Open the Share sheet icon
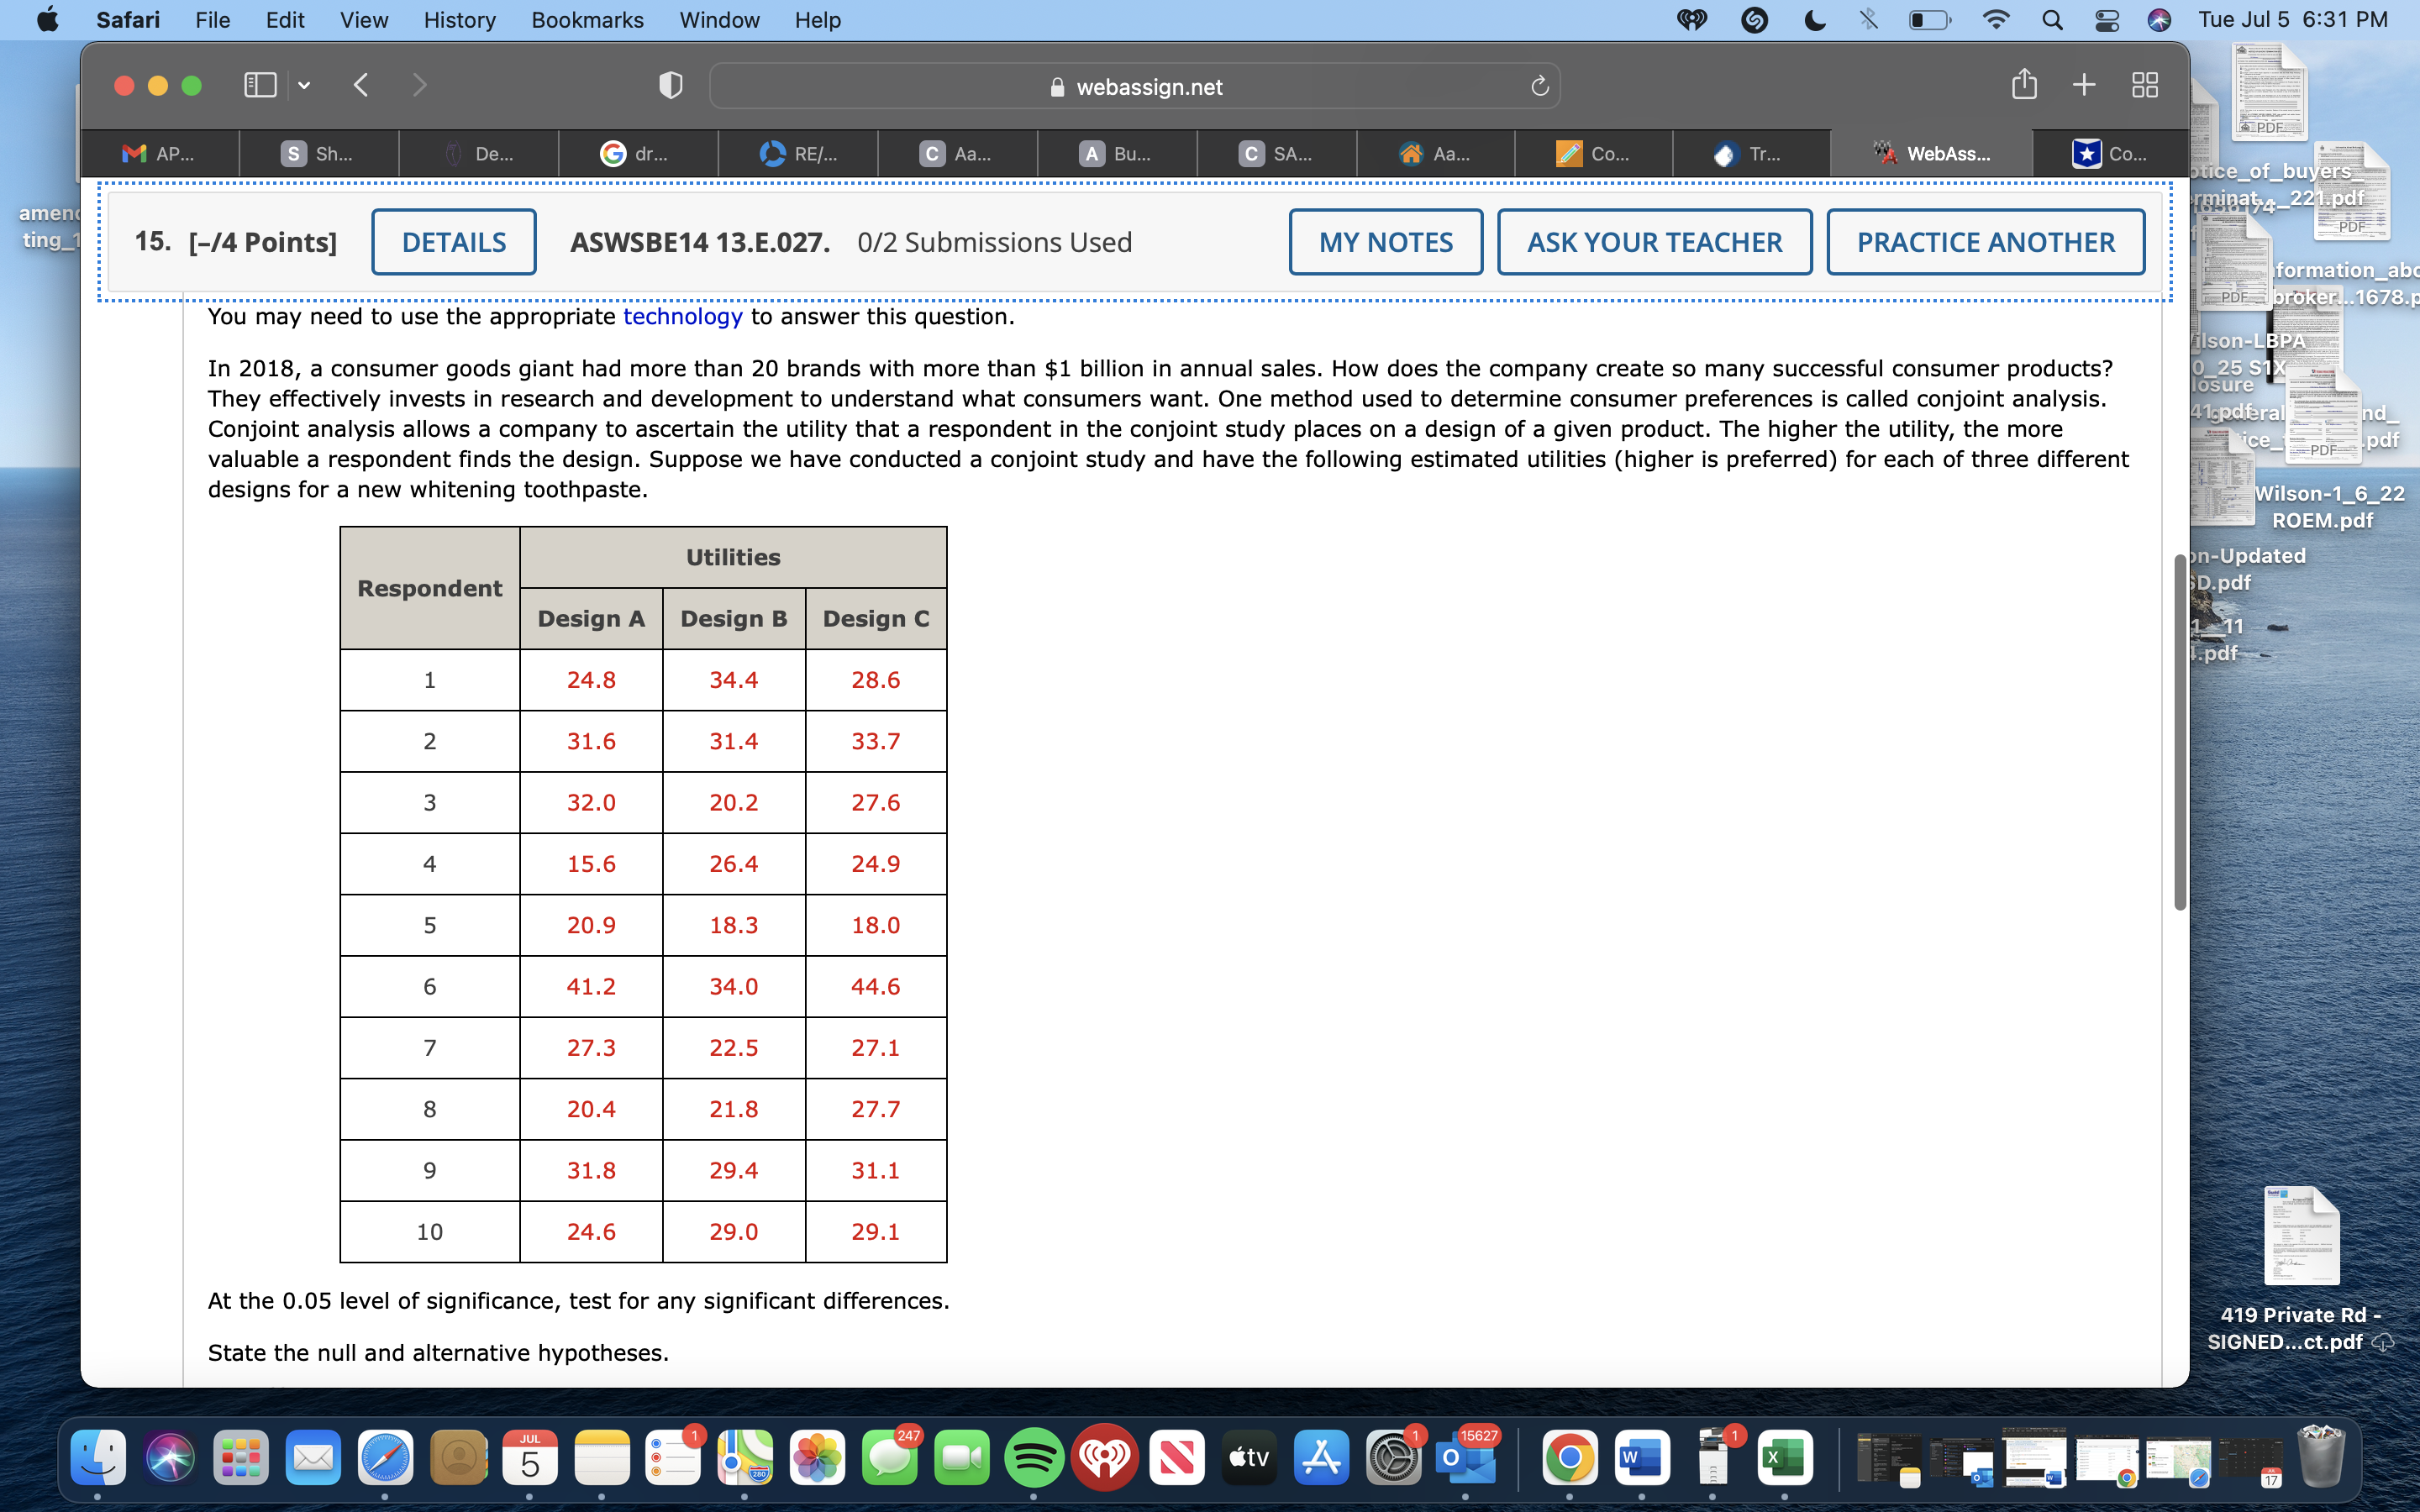Image resolution: width=2420 pixels, height=1512 pixels. click(2024, 85)
